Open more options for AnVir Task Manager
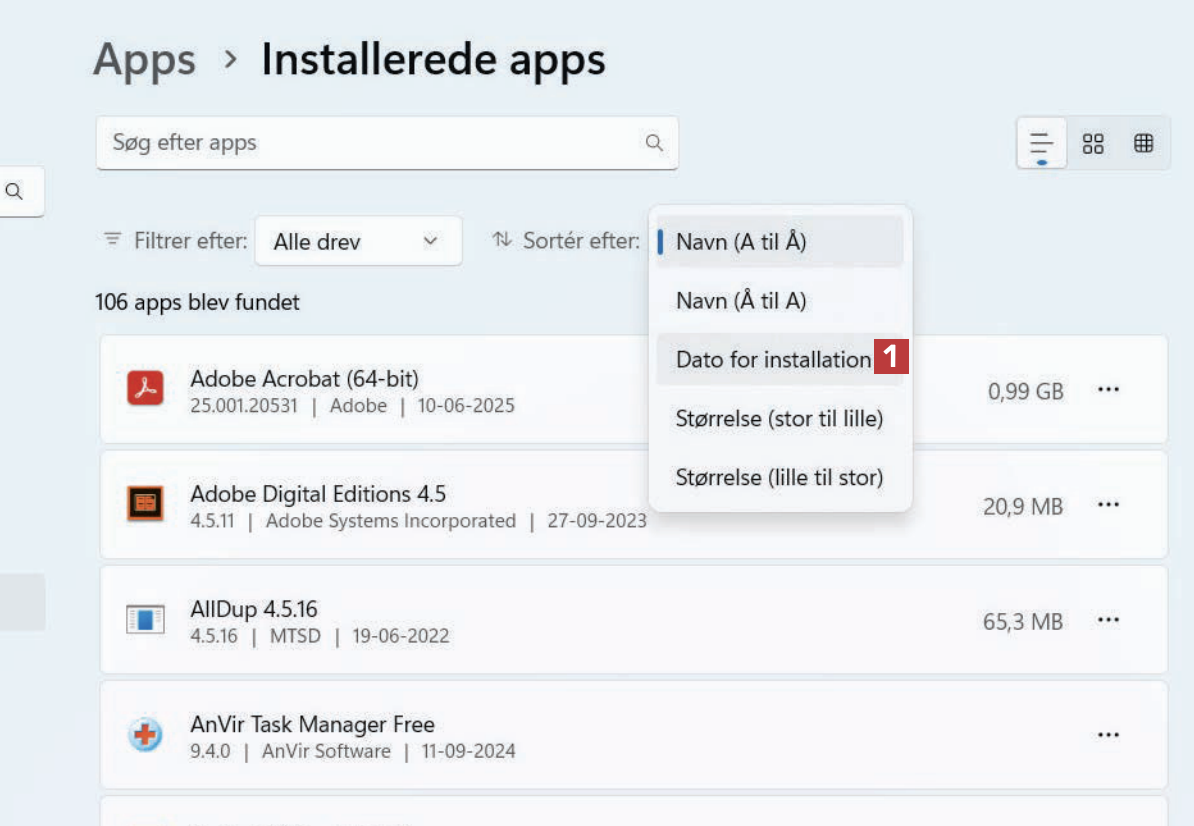 pos(1108,735)
